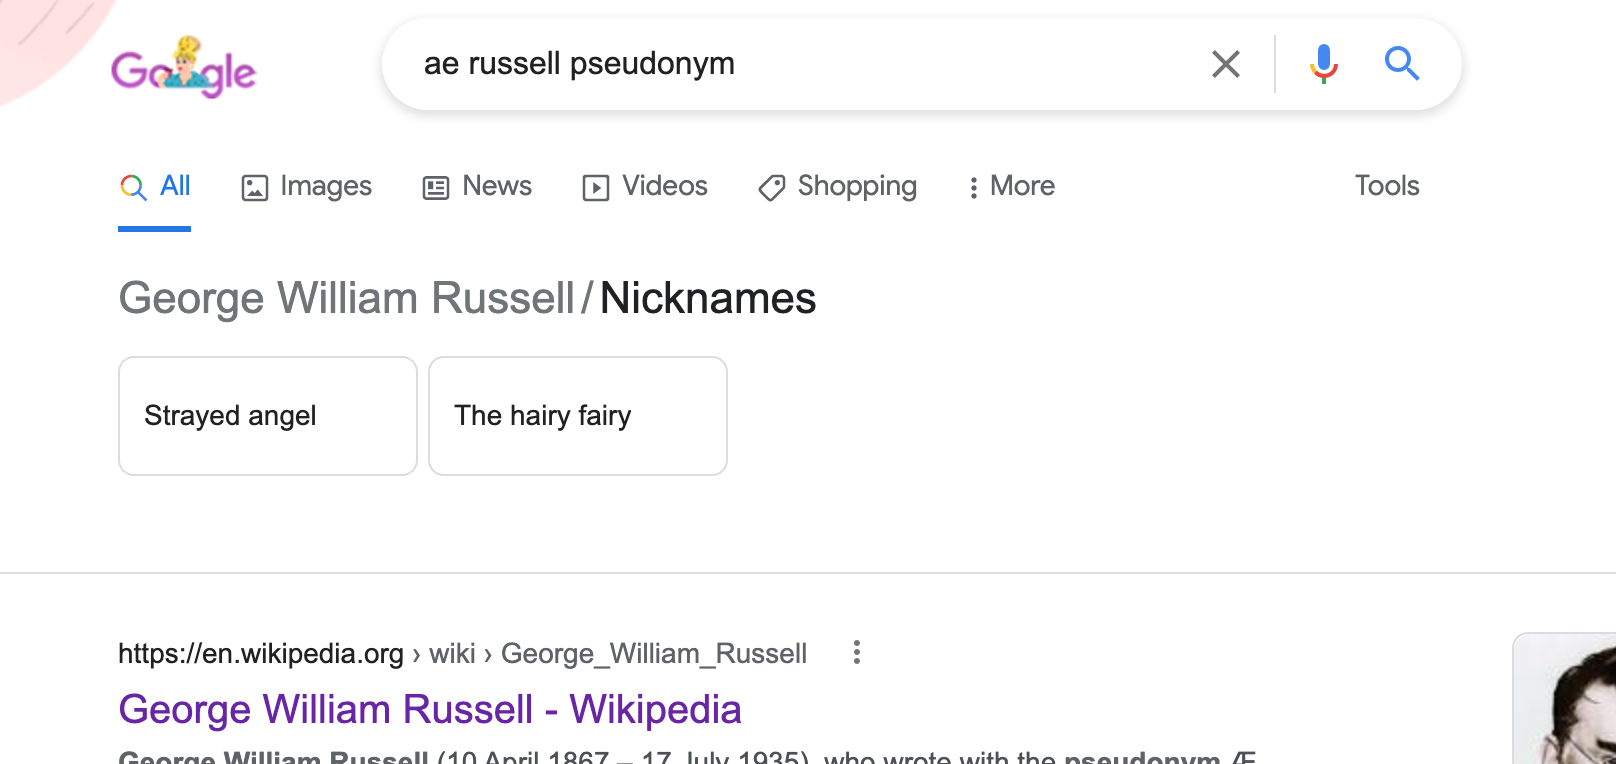Expand the More options menu
Viewport: 1616px width, 764px height.
1011,186
